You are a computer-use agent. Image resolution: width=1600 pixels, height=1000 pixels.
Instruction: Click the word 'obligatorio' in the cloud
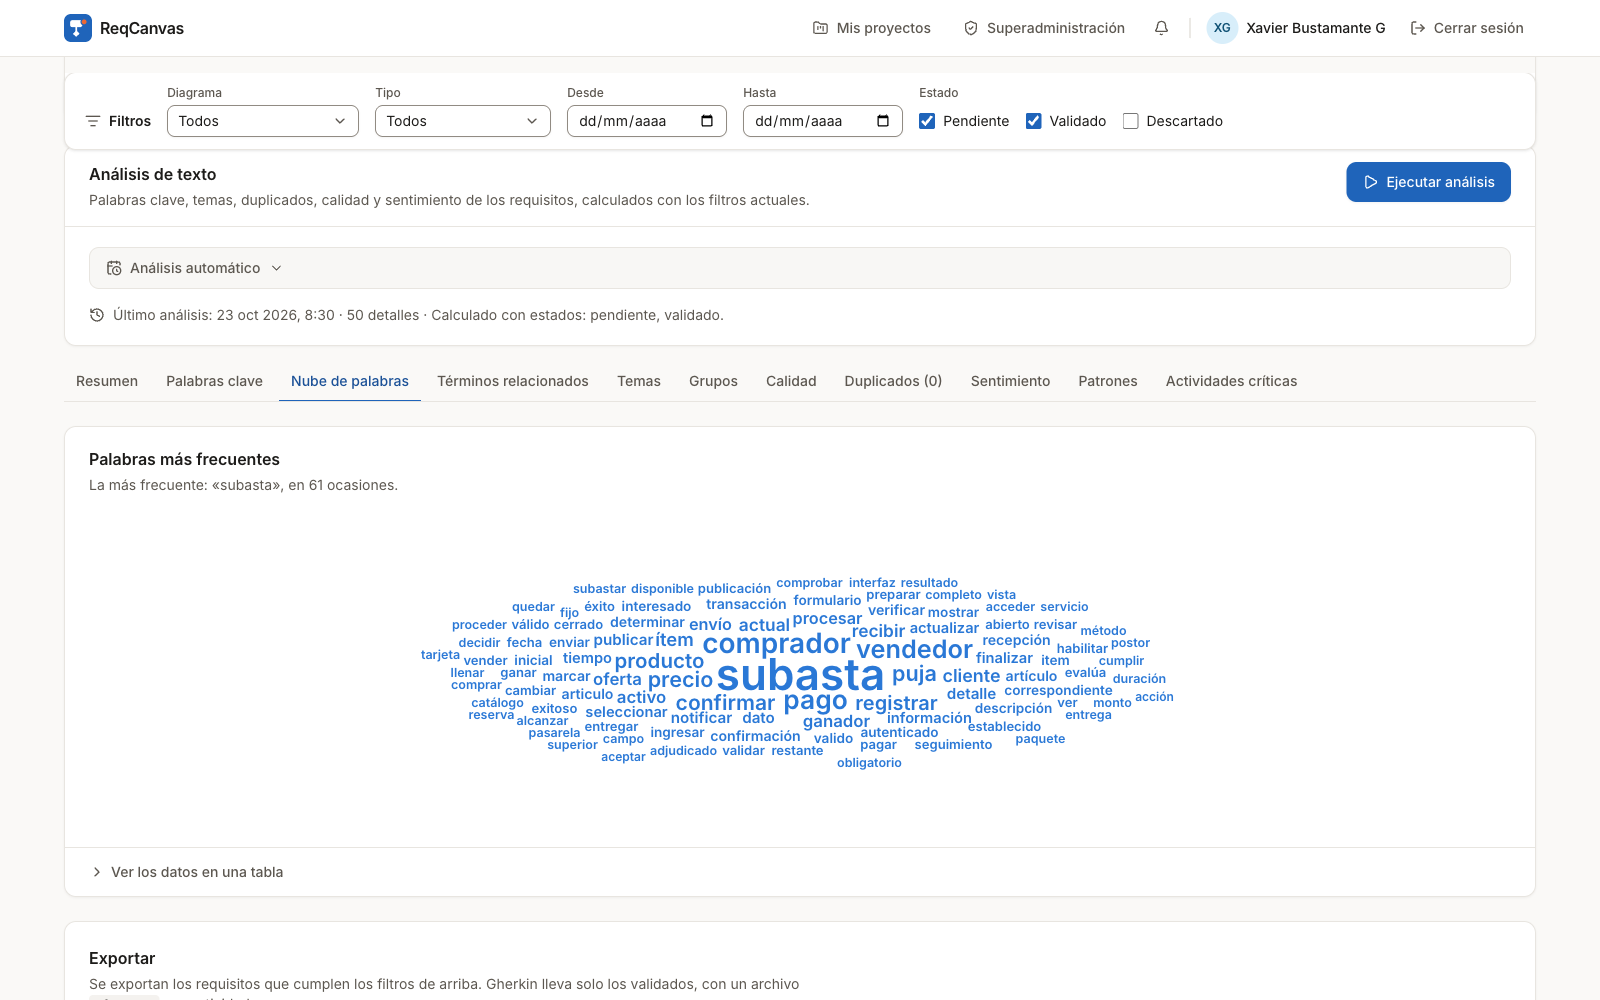869,763
